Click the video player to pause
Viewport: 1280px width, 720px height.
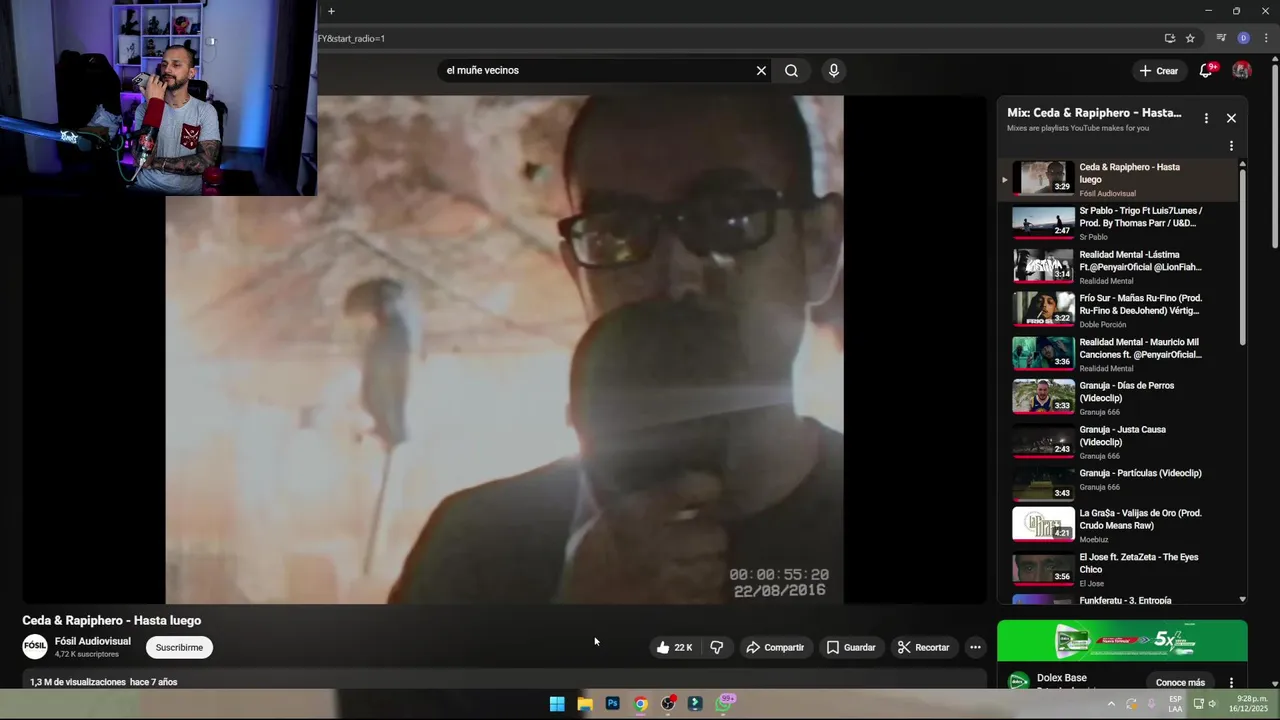504,349
